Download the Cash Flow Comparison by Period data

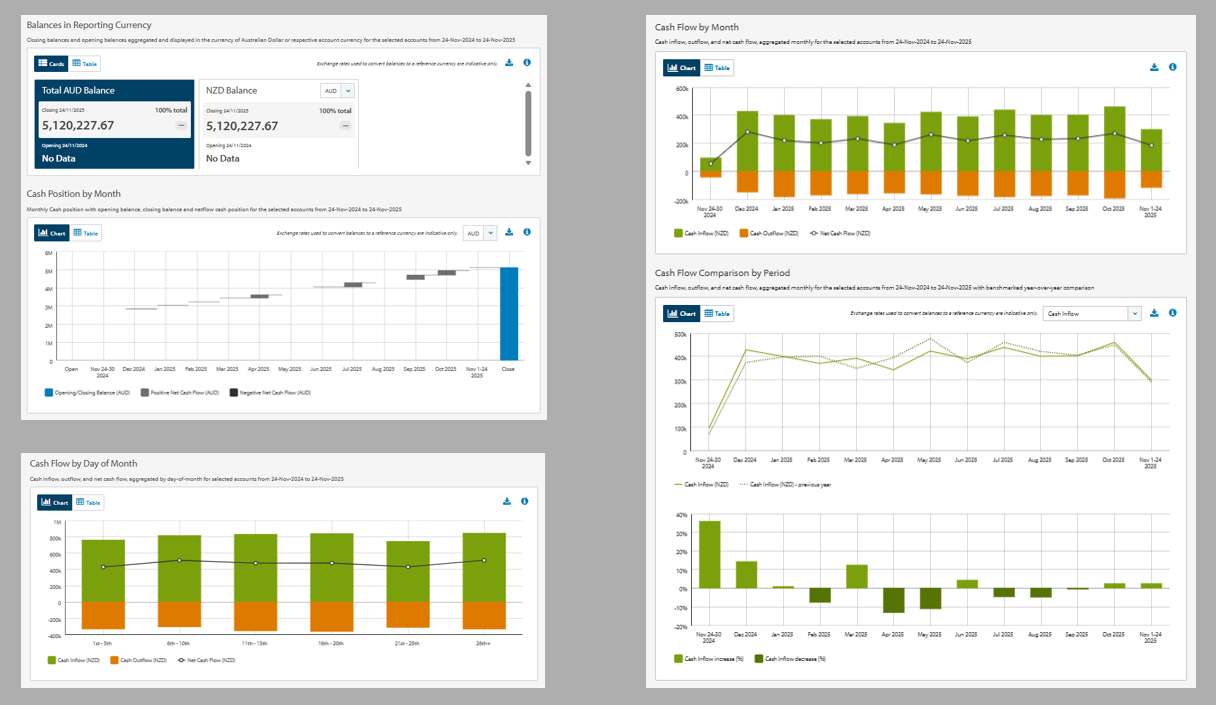coord(1155,313)
